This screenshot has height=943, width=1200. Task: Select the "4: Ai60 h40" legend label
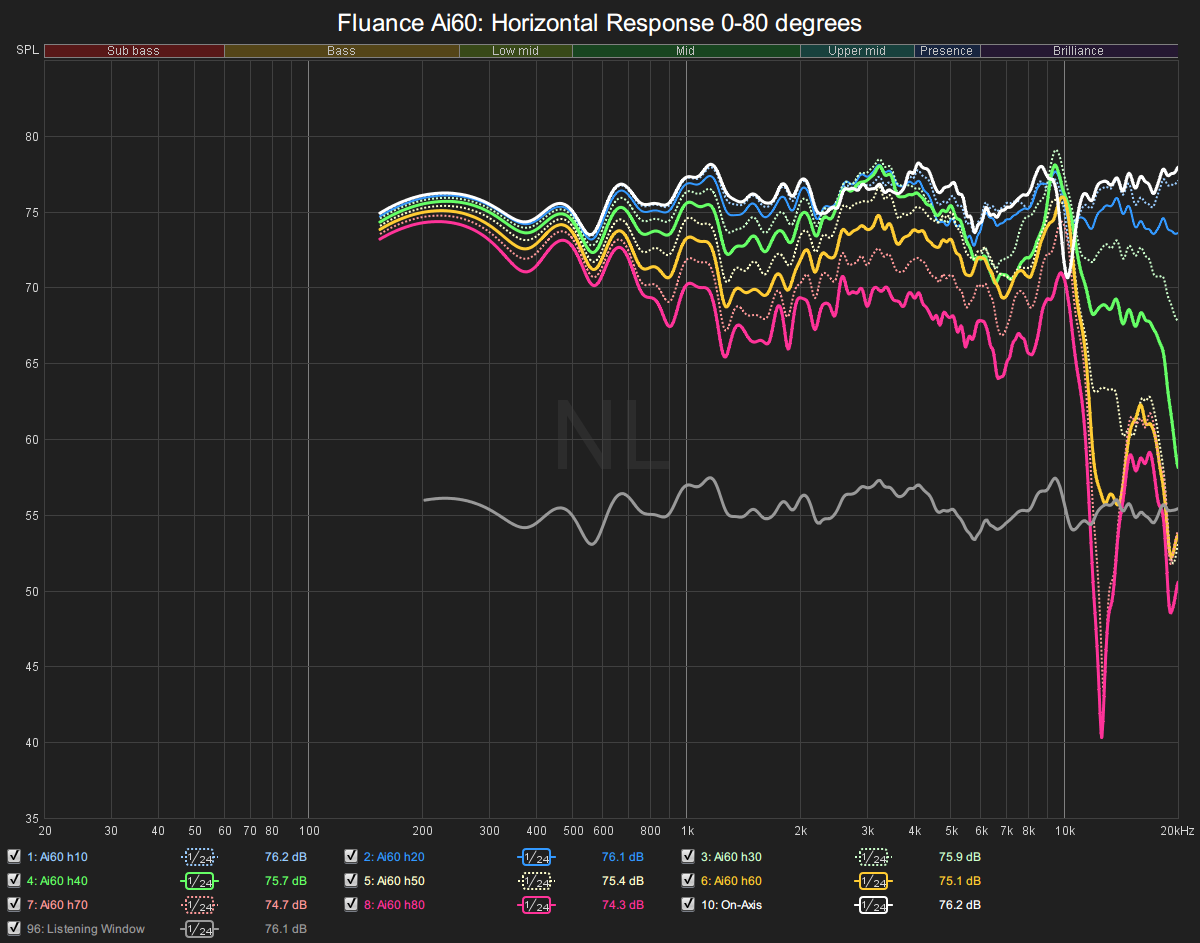(57, 881)
